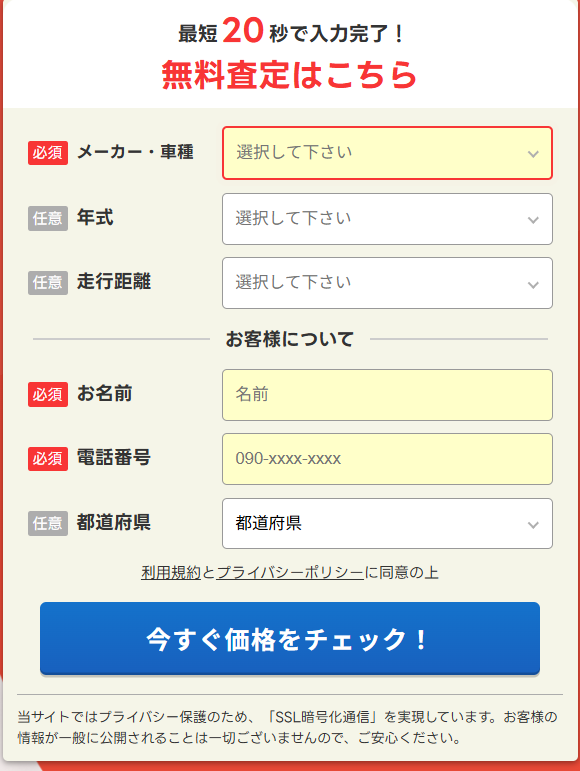Open the 年式 select box
This screenshot has height=771, width=580.
point(387,219)
